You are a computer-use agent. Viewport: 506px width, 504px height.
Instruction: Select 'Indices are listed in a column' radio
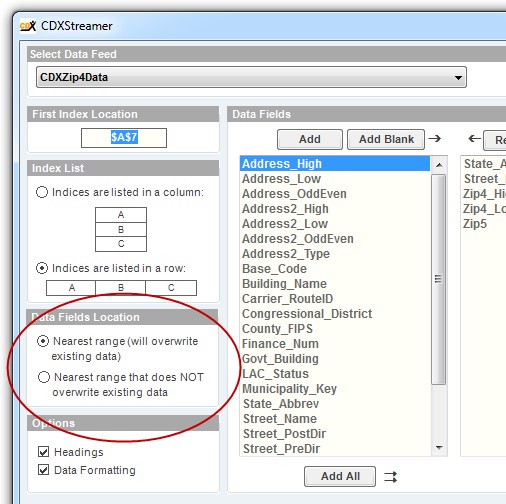pos(42,192)
